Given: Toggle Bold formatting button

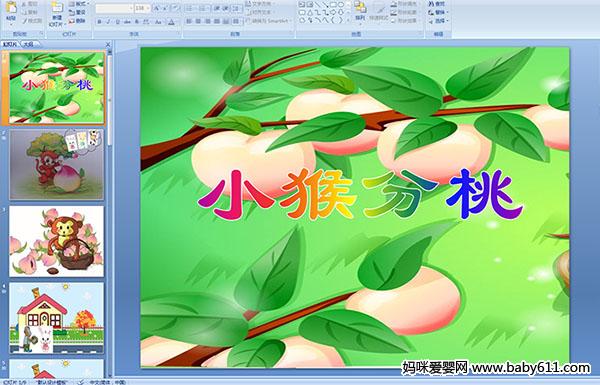Looking at the screenshot, I should coord(99,22).
